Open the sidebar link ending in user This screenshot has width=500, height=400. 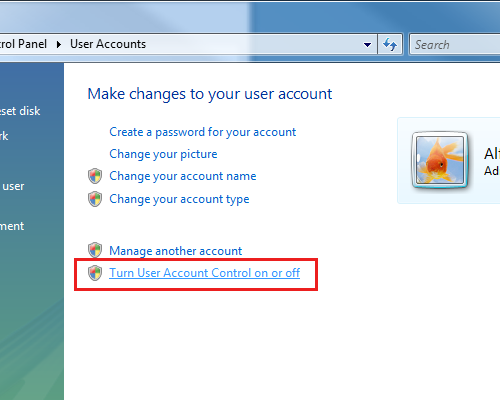[12, 186]
